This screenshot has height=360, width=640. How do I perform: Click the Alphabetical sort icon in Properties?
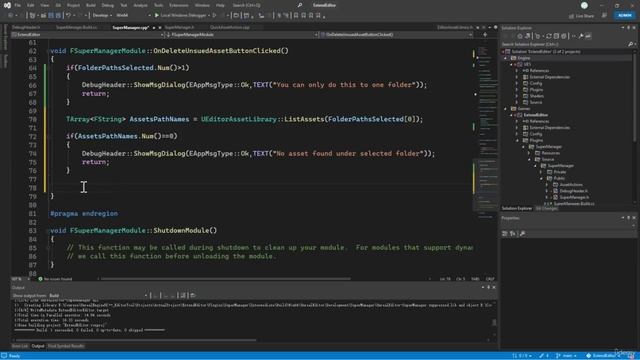pos(513,233)
